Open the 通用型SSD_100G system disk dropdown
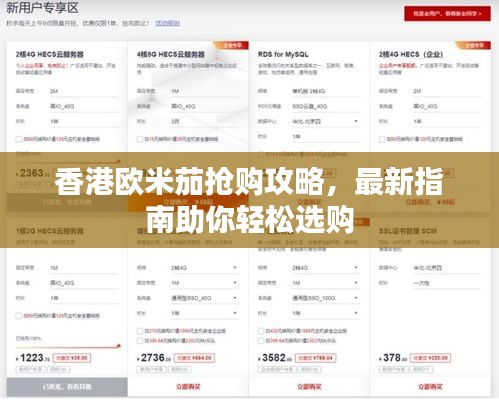Viewport: 499px width, 400px height. [x=326, y=298]
